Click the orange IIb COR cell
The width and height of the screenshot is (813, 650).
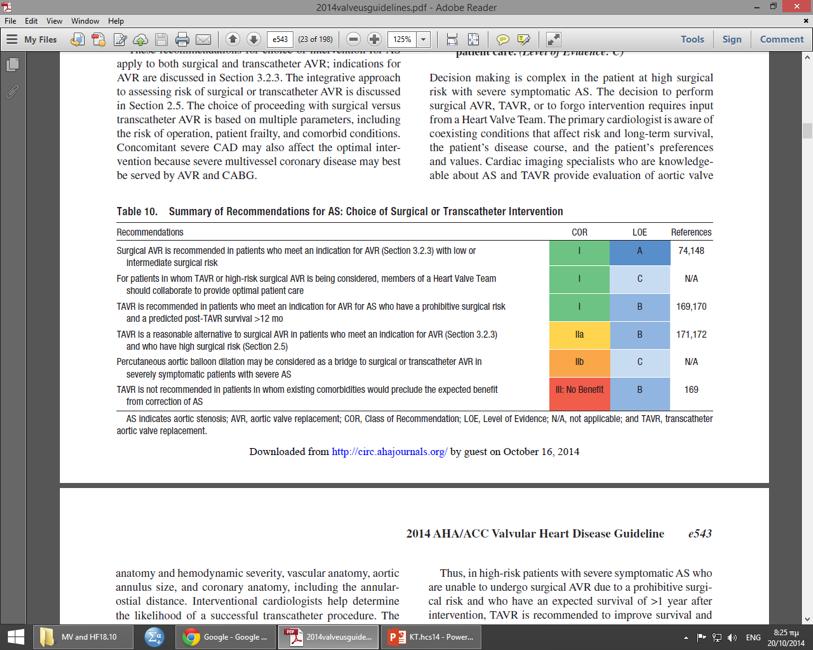pos(579,362)
